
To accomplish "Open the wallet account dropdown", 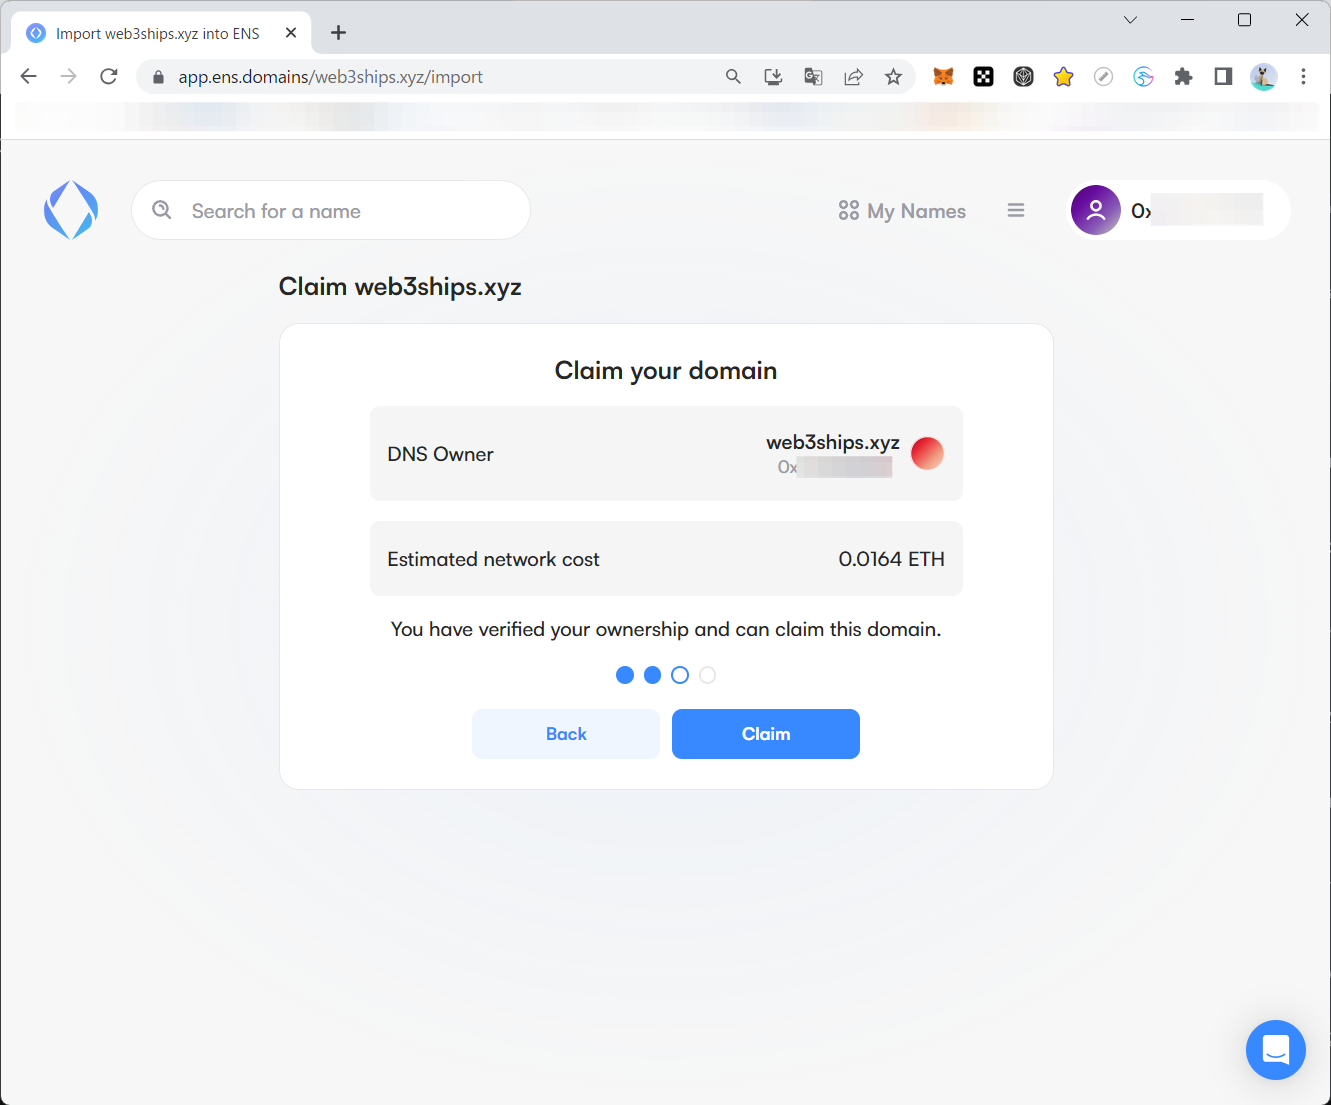I will (x=1180, y=210).
